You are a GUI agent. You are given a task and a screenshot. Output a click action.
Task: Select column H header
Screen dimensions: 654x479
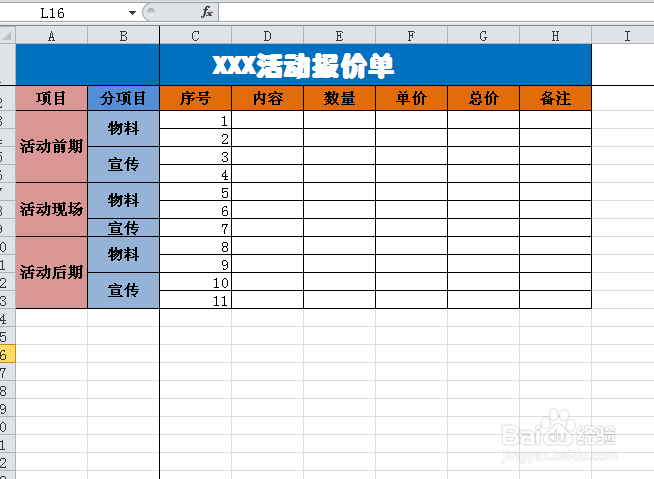(x=555, y=36)
